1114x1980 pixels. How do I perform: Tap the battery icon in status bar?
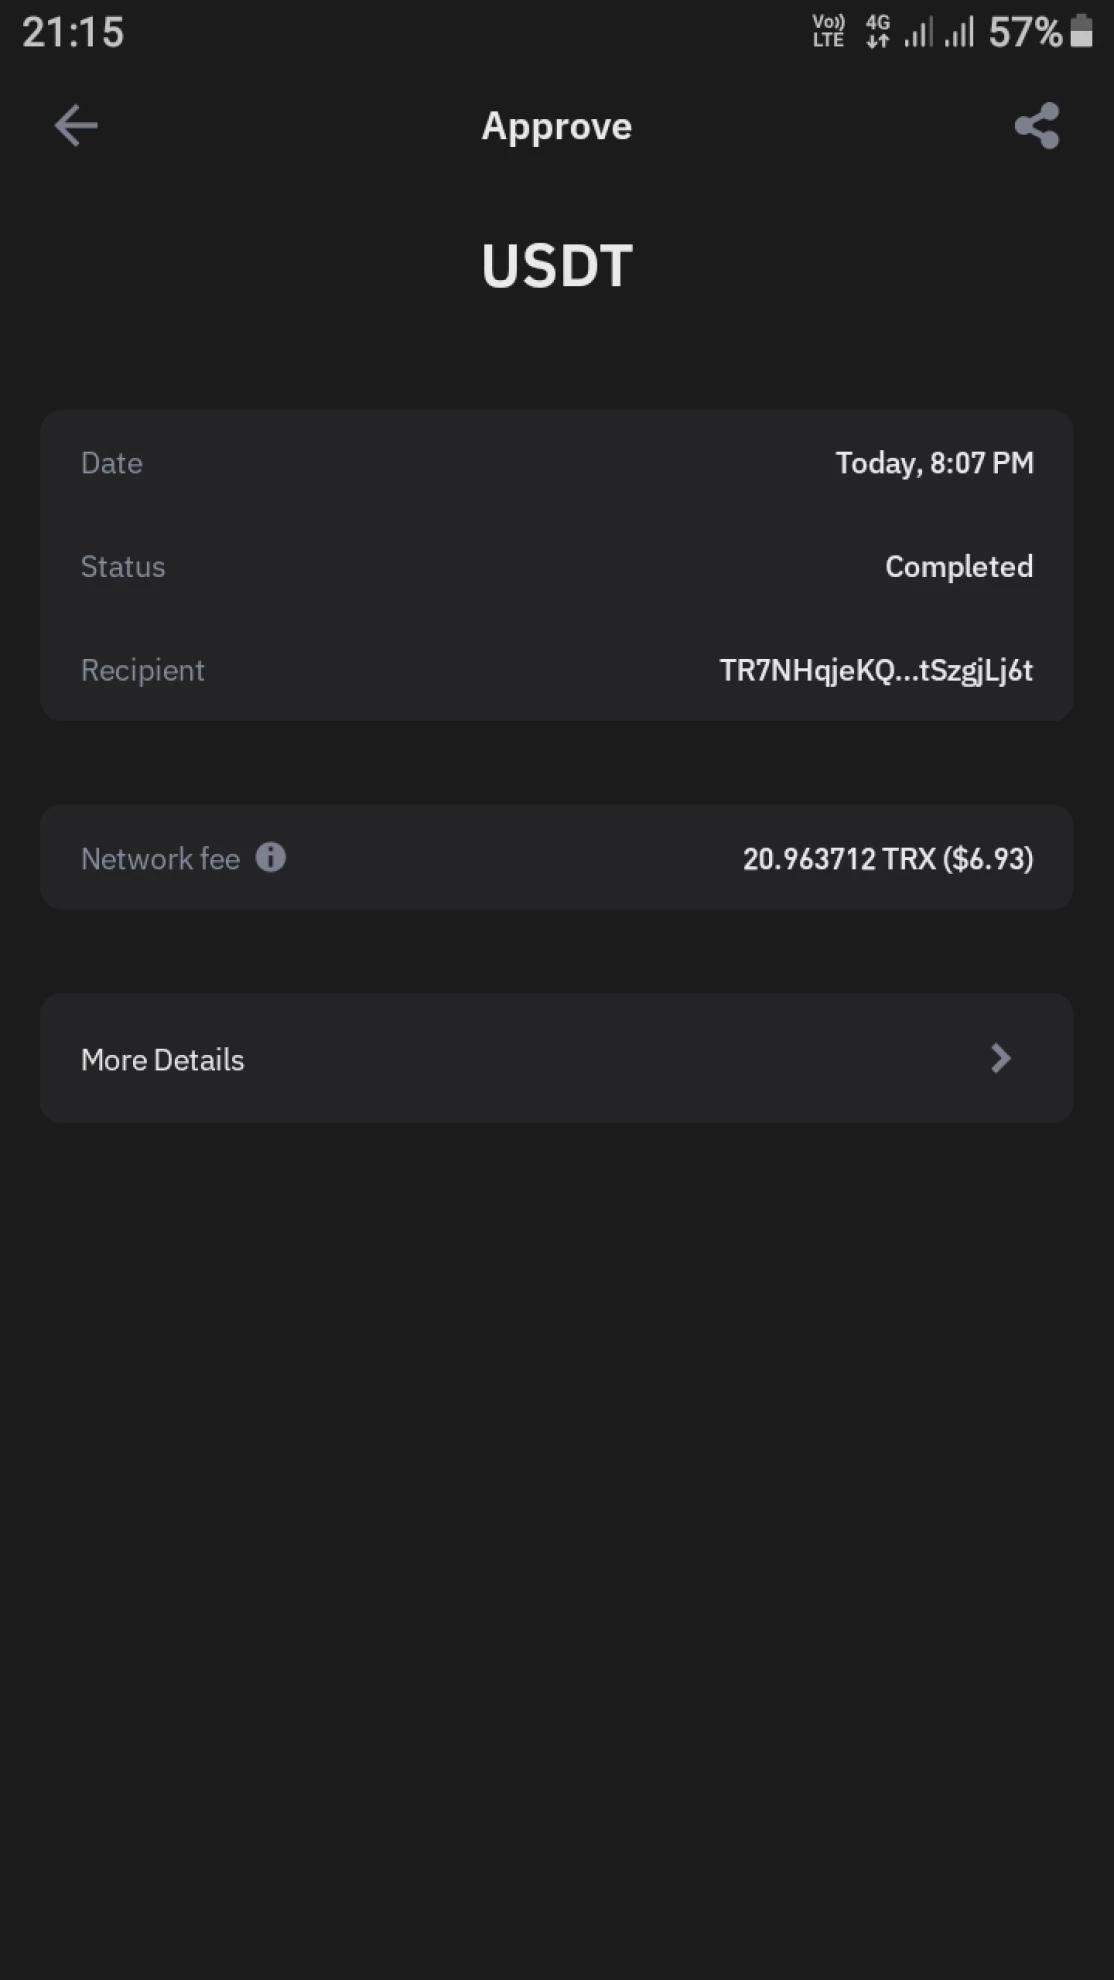pos(1081,31)
